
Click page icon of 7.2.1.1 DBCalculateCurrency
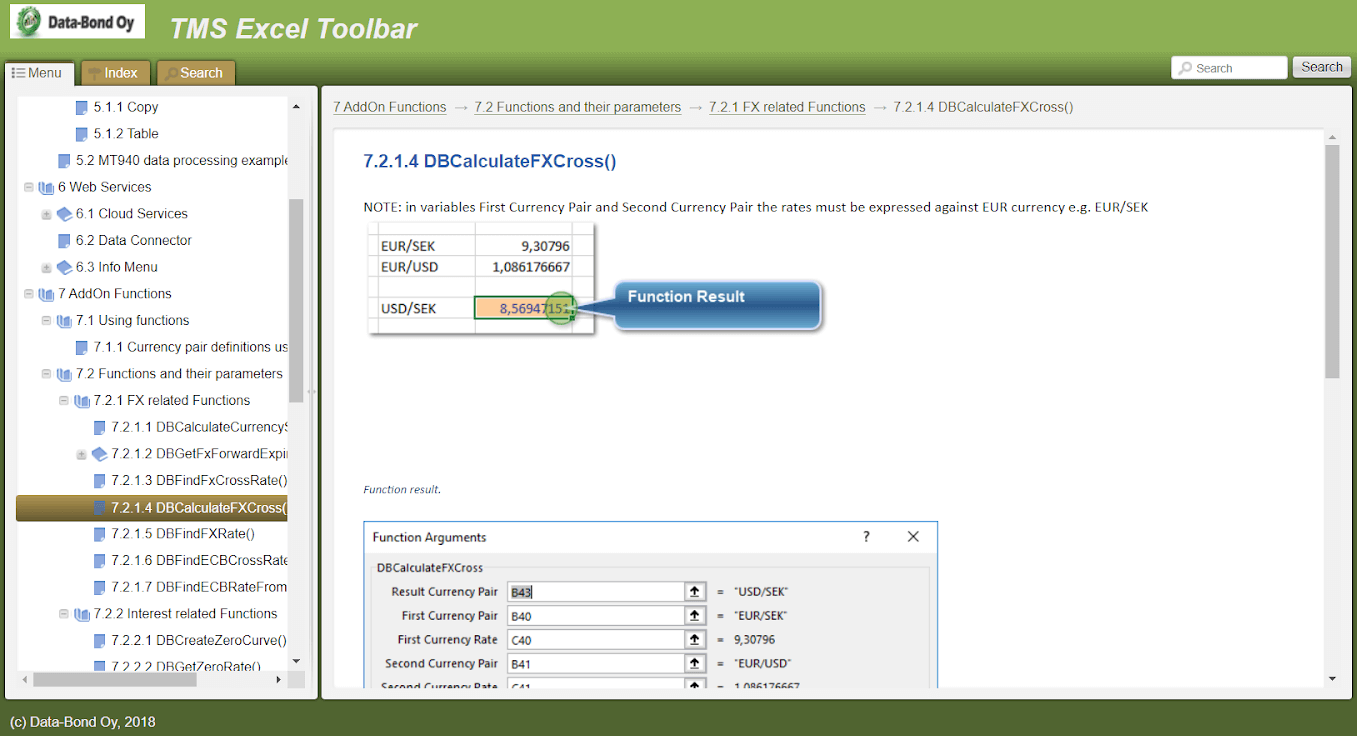(x=100, y=427)
